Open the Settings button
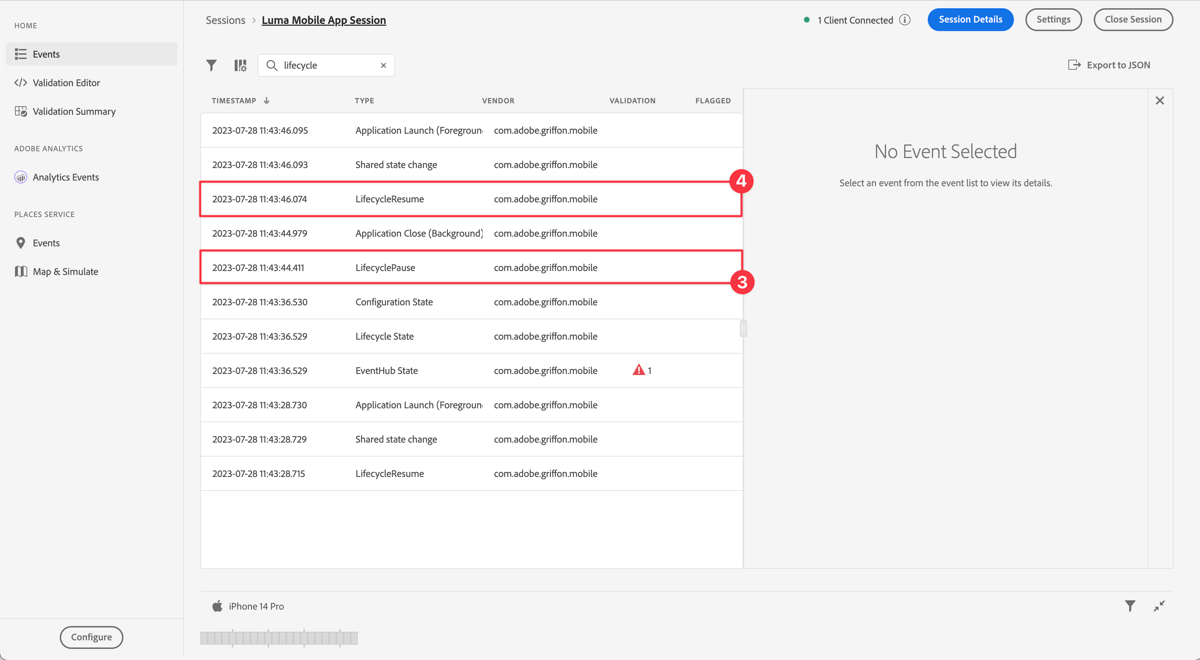Viewport: 1200px width, 660px height. (1053, 19)
